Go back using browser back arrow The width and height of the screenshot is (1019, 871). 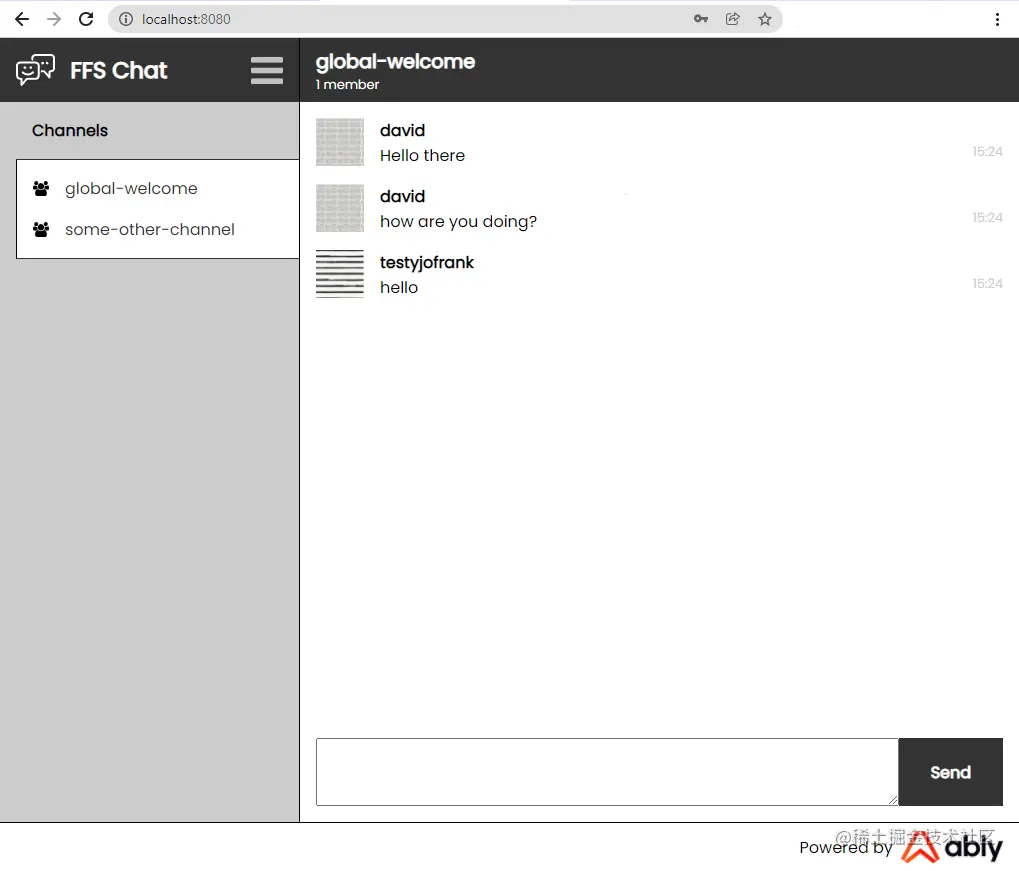[x=21, y=19]
